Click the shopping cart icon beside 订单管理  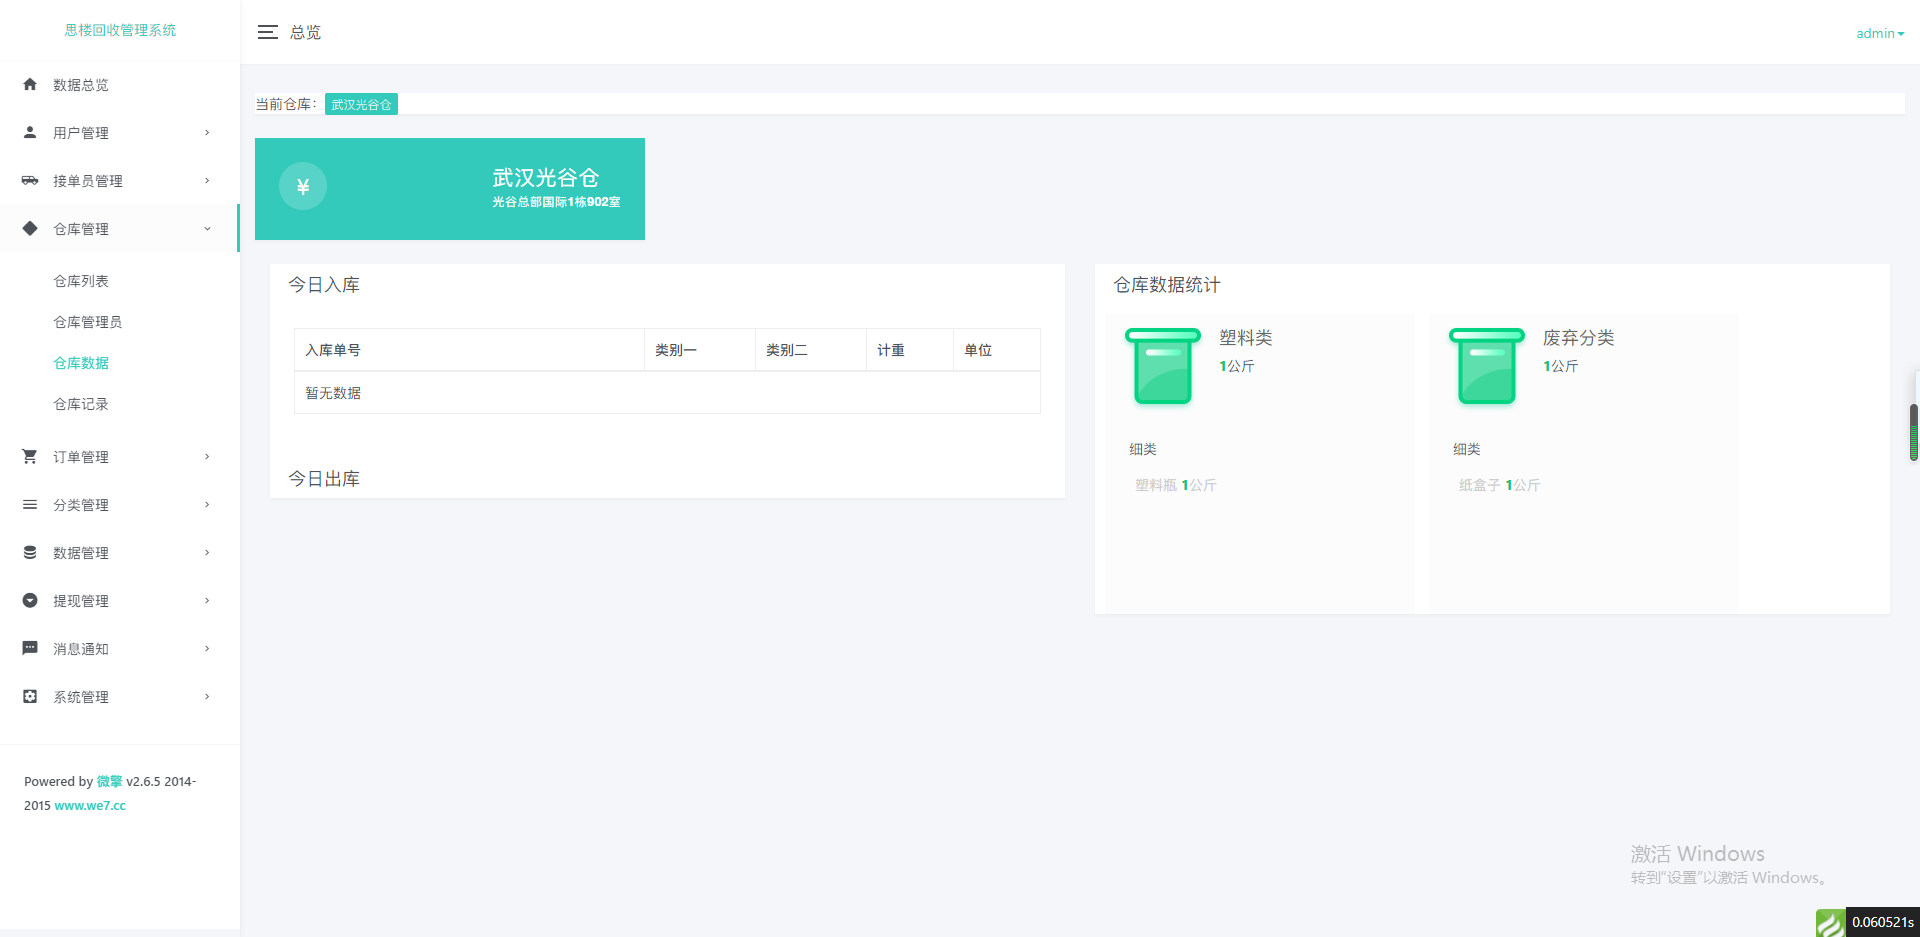click(30, 456)
